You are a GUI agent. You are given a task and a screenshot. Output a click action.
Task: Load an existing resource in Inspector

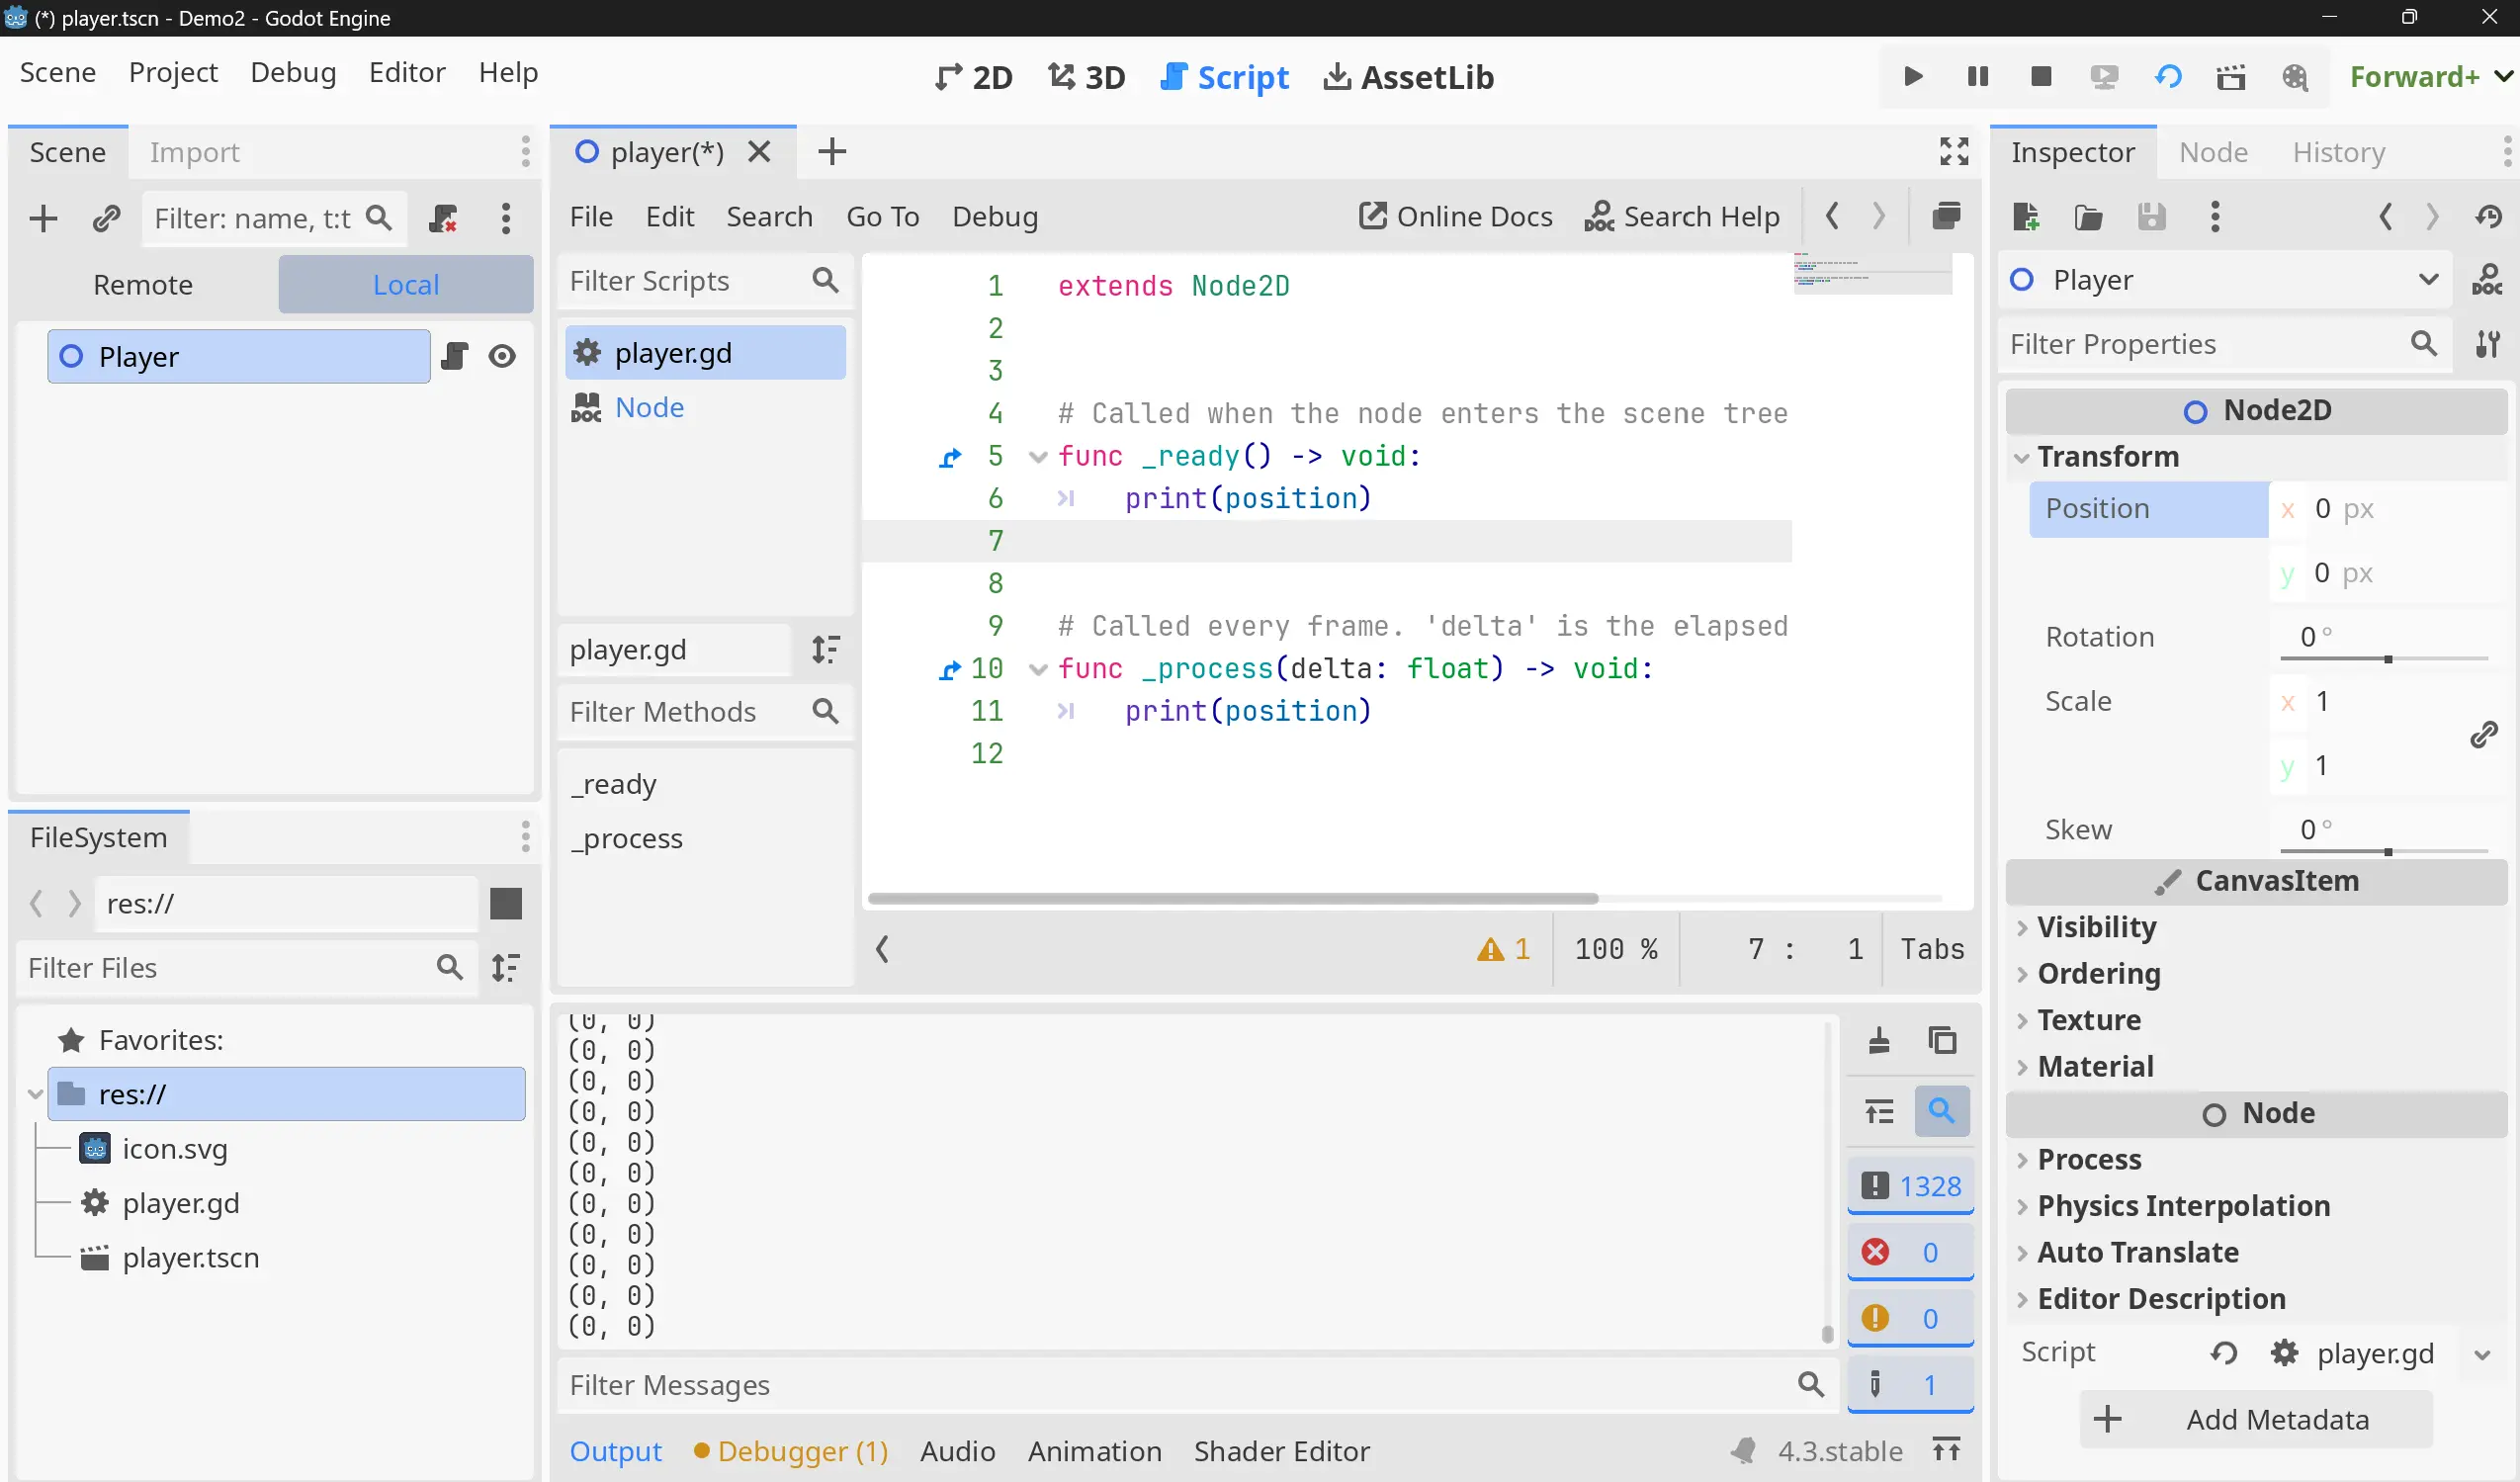[2089, 216]
